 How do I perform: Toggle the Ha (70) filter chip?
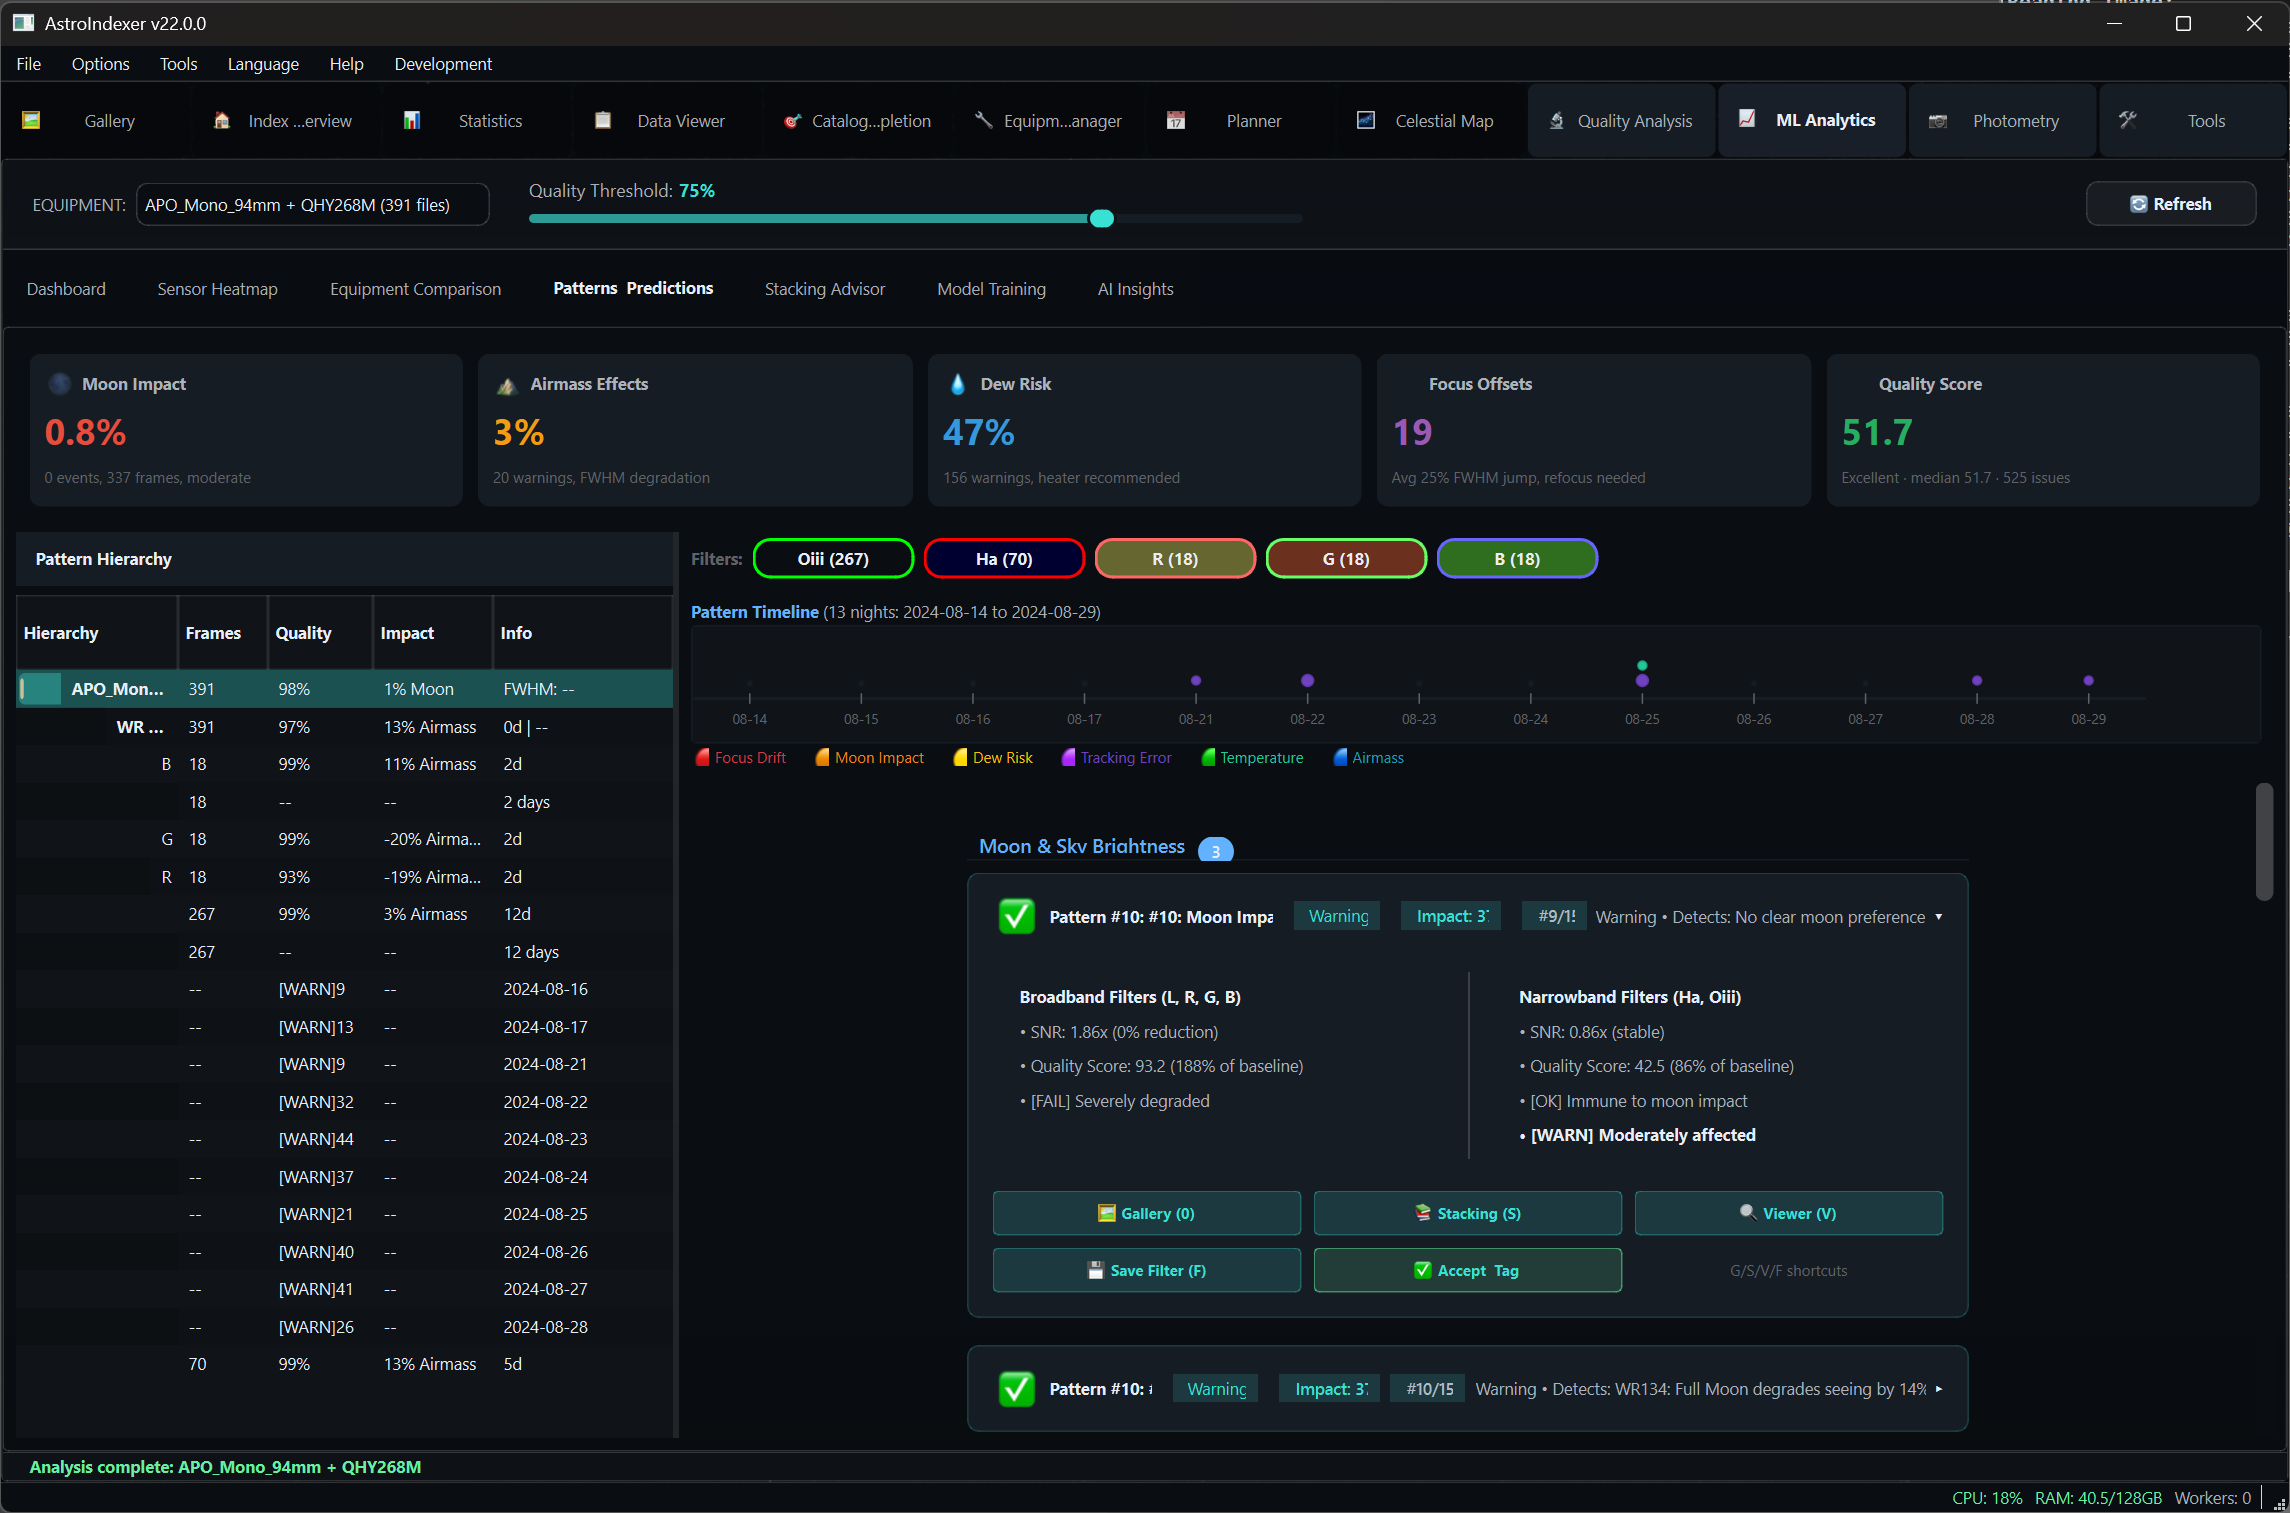1003,559
